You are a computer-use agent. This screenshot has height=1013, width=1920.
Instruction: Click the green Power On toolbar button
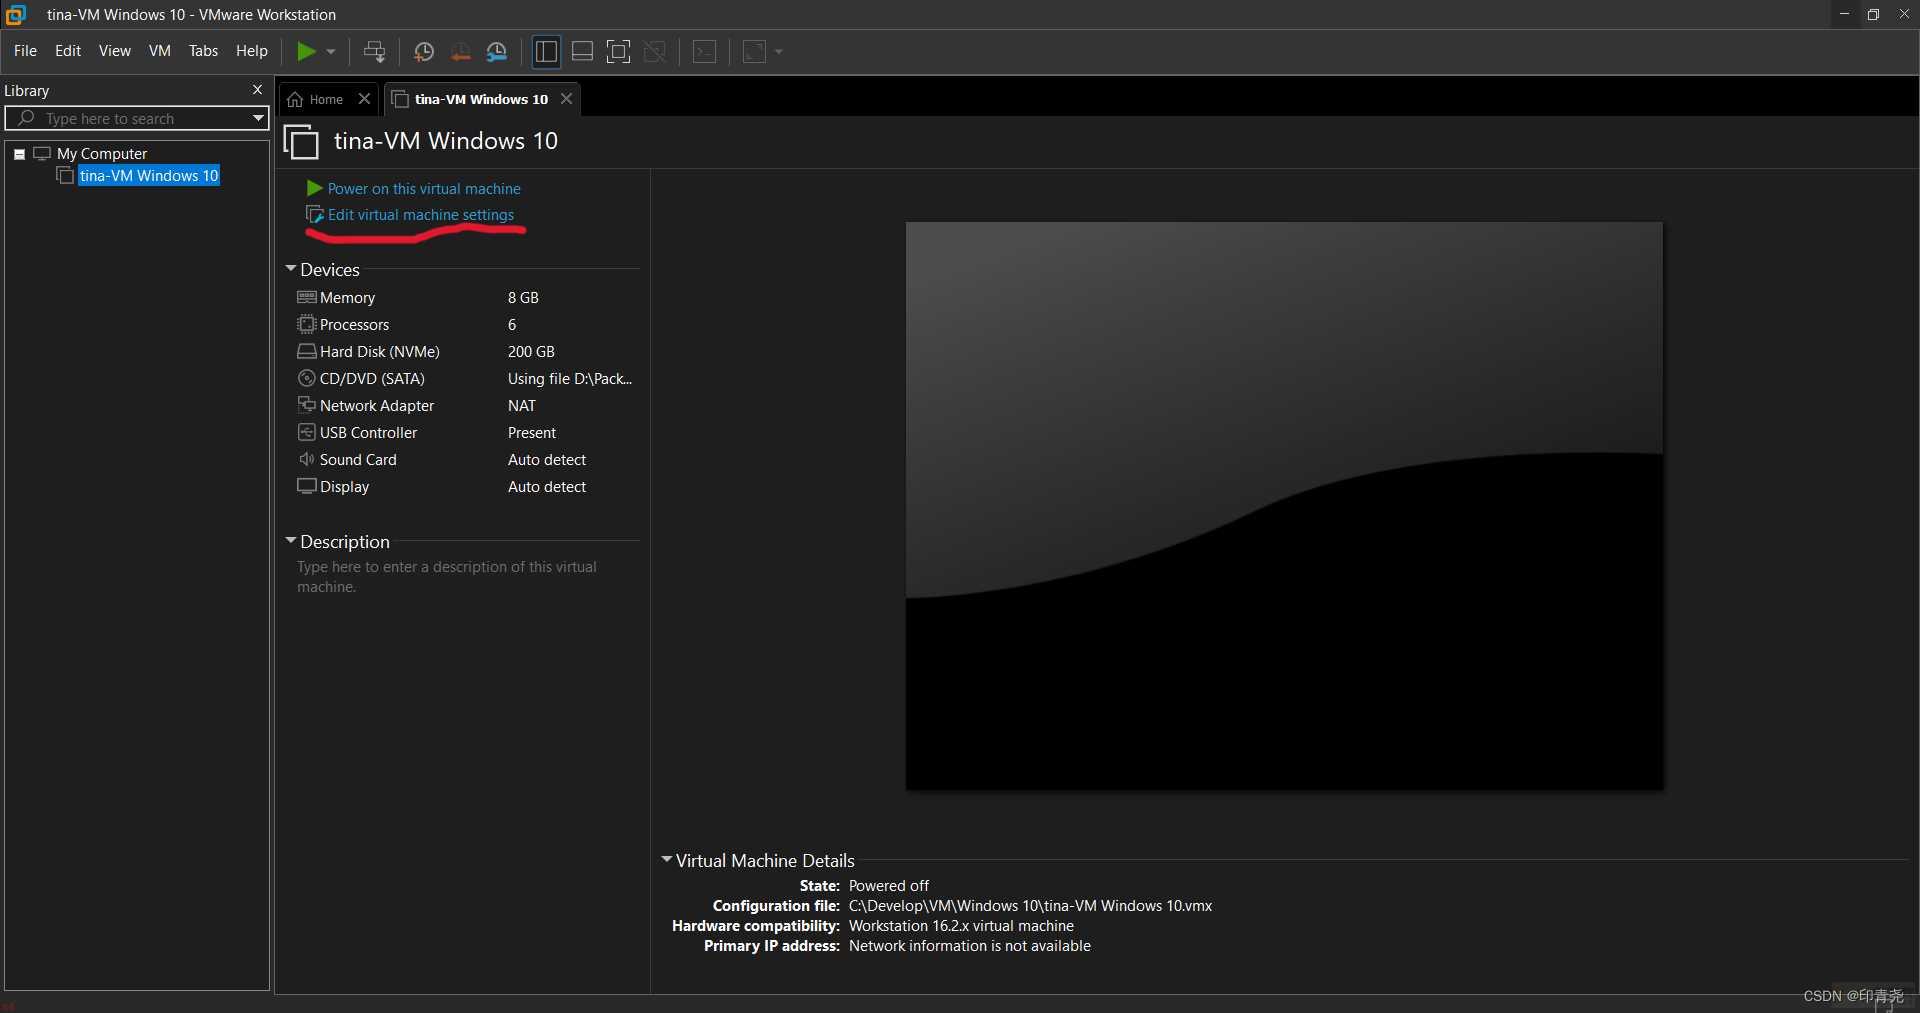pos(306,51)
